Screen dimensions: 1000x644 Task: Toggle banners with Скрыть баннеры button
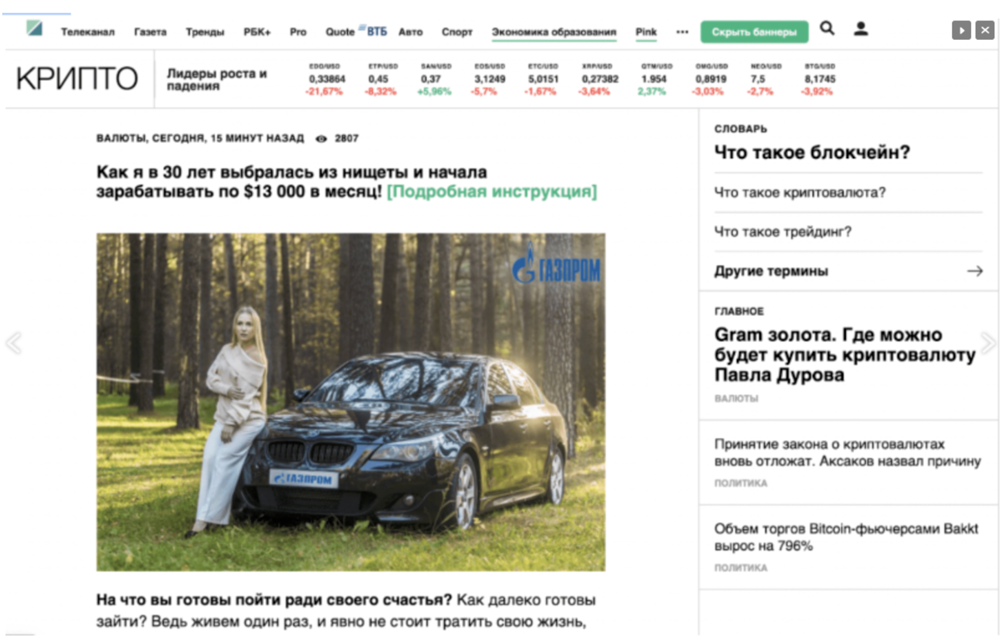tap(754, 32)
